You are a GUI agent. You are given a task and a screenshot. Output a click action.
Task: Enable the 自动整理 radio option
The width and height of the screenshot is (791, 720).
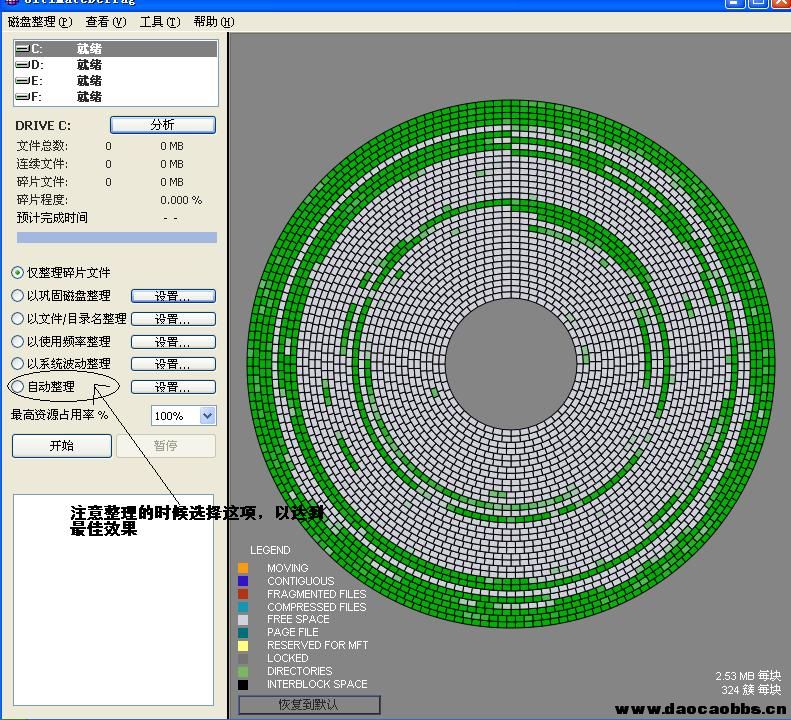point(18,386)
